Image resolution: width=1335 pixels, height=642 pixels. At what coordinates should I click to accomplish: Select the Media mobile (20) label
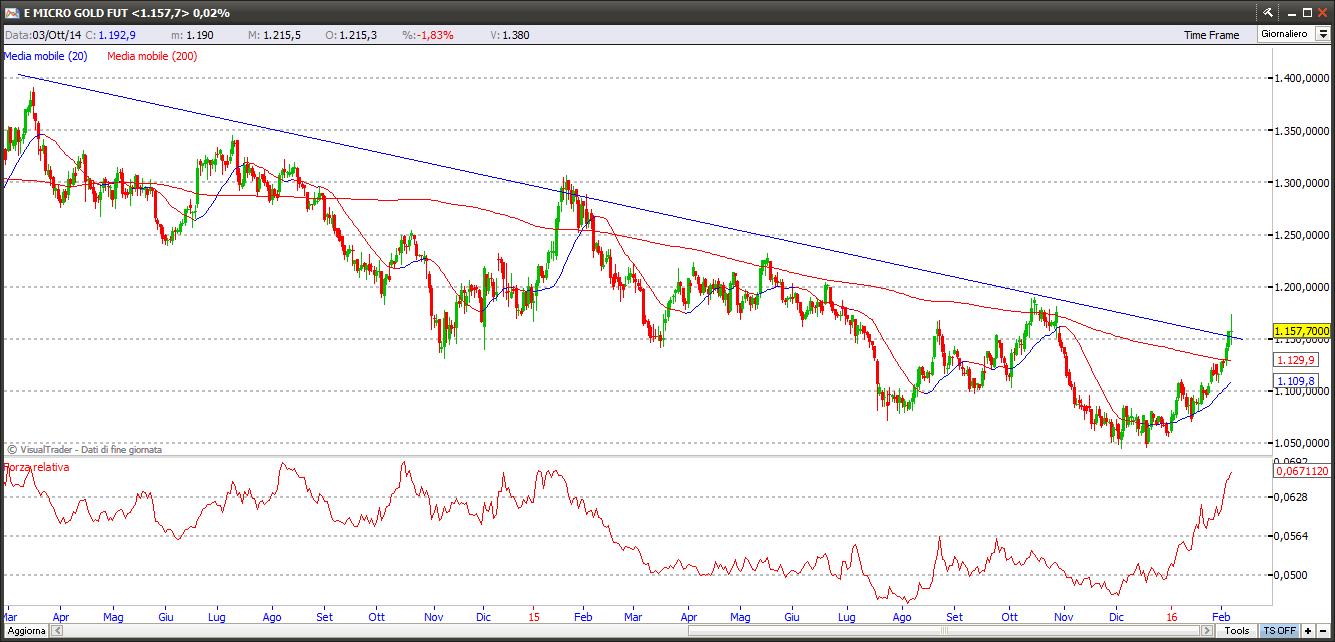(x=46, y=56)
